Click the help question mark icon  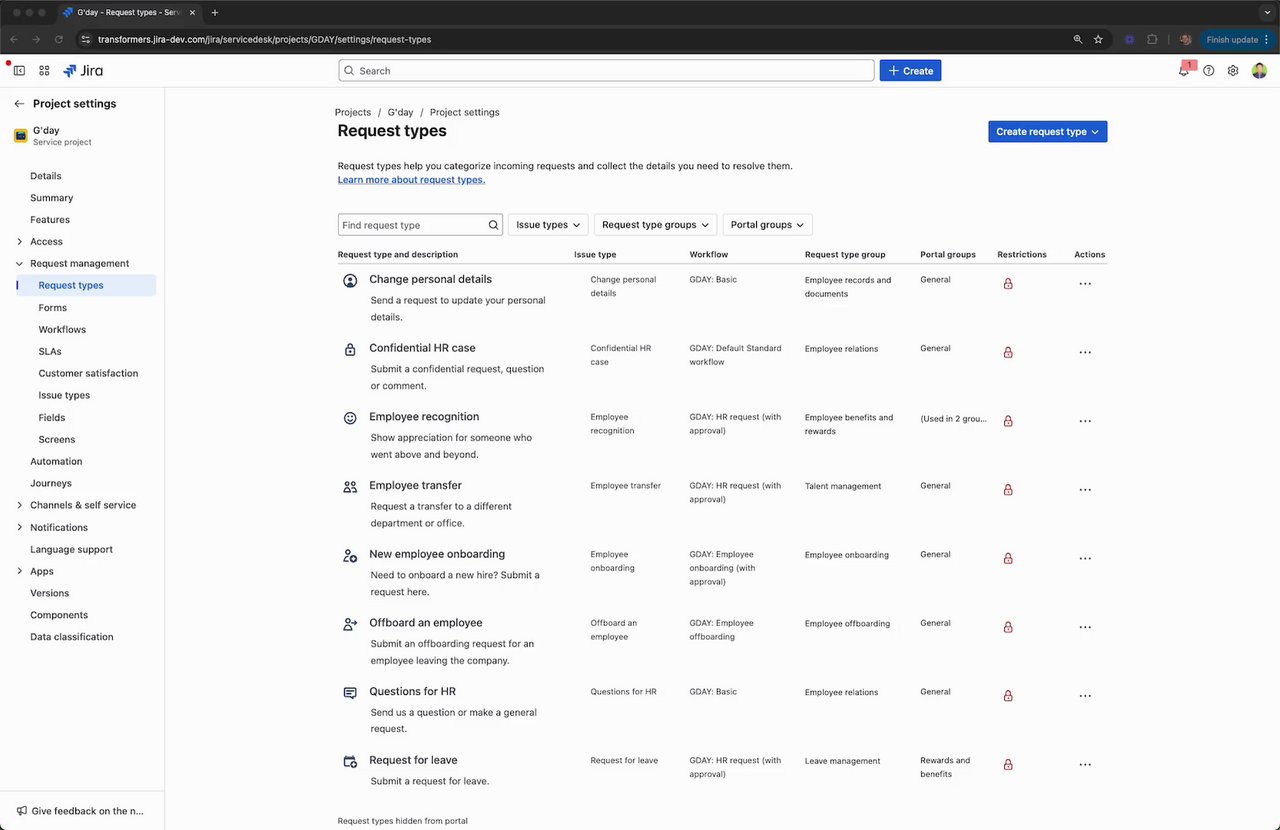tap(1209, 71)
